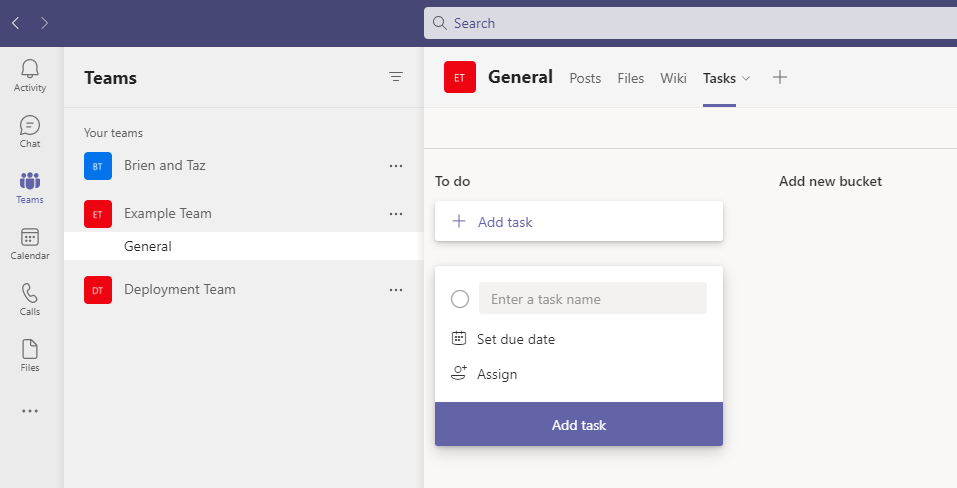Click Add new bucket

click(830, 181)
